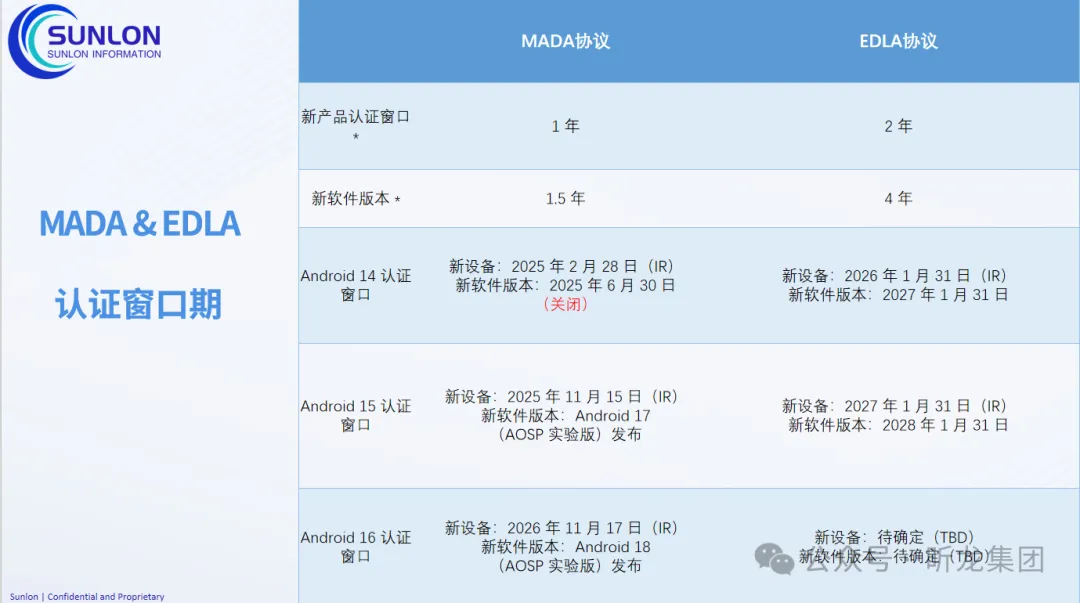Click the 2025 年 2 月 28 日 date
Viewport: 1080px width, 603px height.
(x=588, y=266)
